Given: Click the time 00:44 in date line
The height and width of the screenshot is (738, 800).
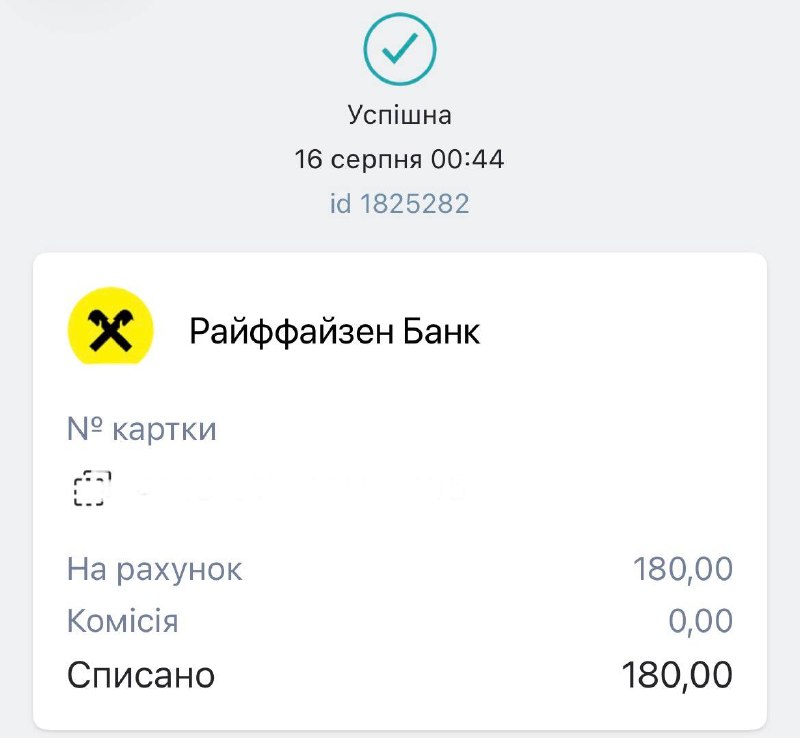Looking at the screenshot, I should pos(467,159).
